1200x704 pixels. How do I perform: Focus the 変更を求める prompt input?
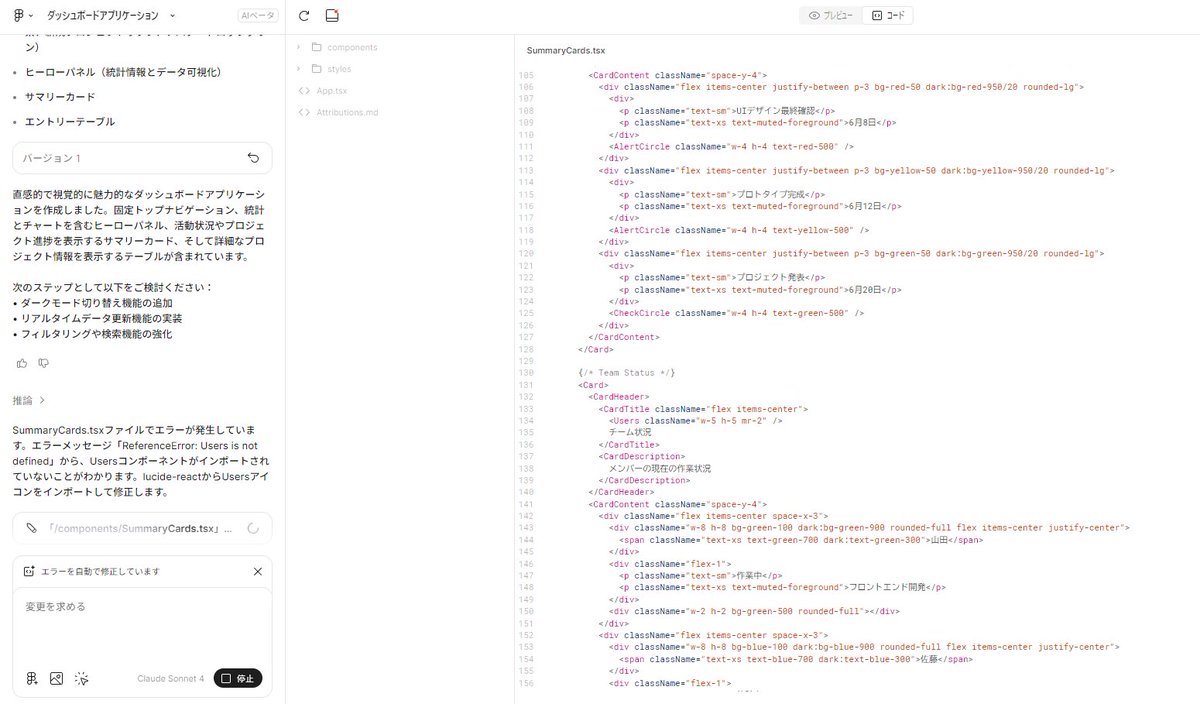(x=142, y=626)
